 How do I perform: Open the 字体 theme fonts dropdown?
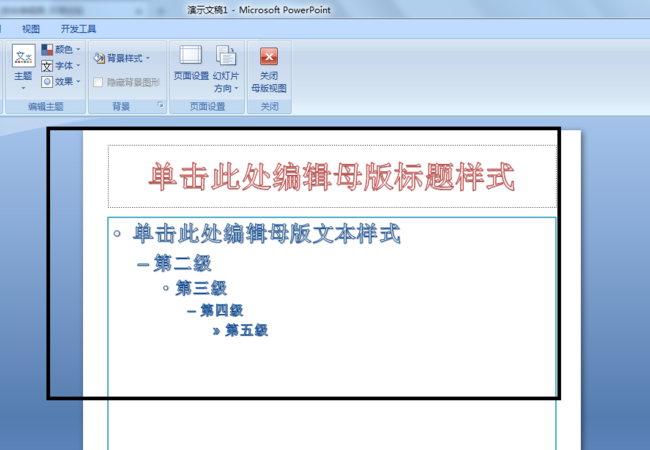[x=61, y=65]
